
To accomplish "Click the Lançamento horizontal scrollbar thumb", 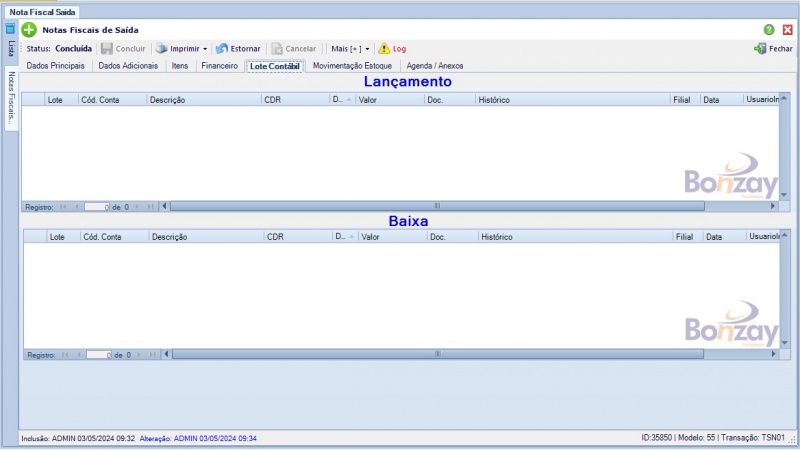I will (436, 206).
